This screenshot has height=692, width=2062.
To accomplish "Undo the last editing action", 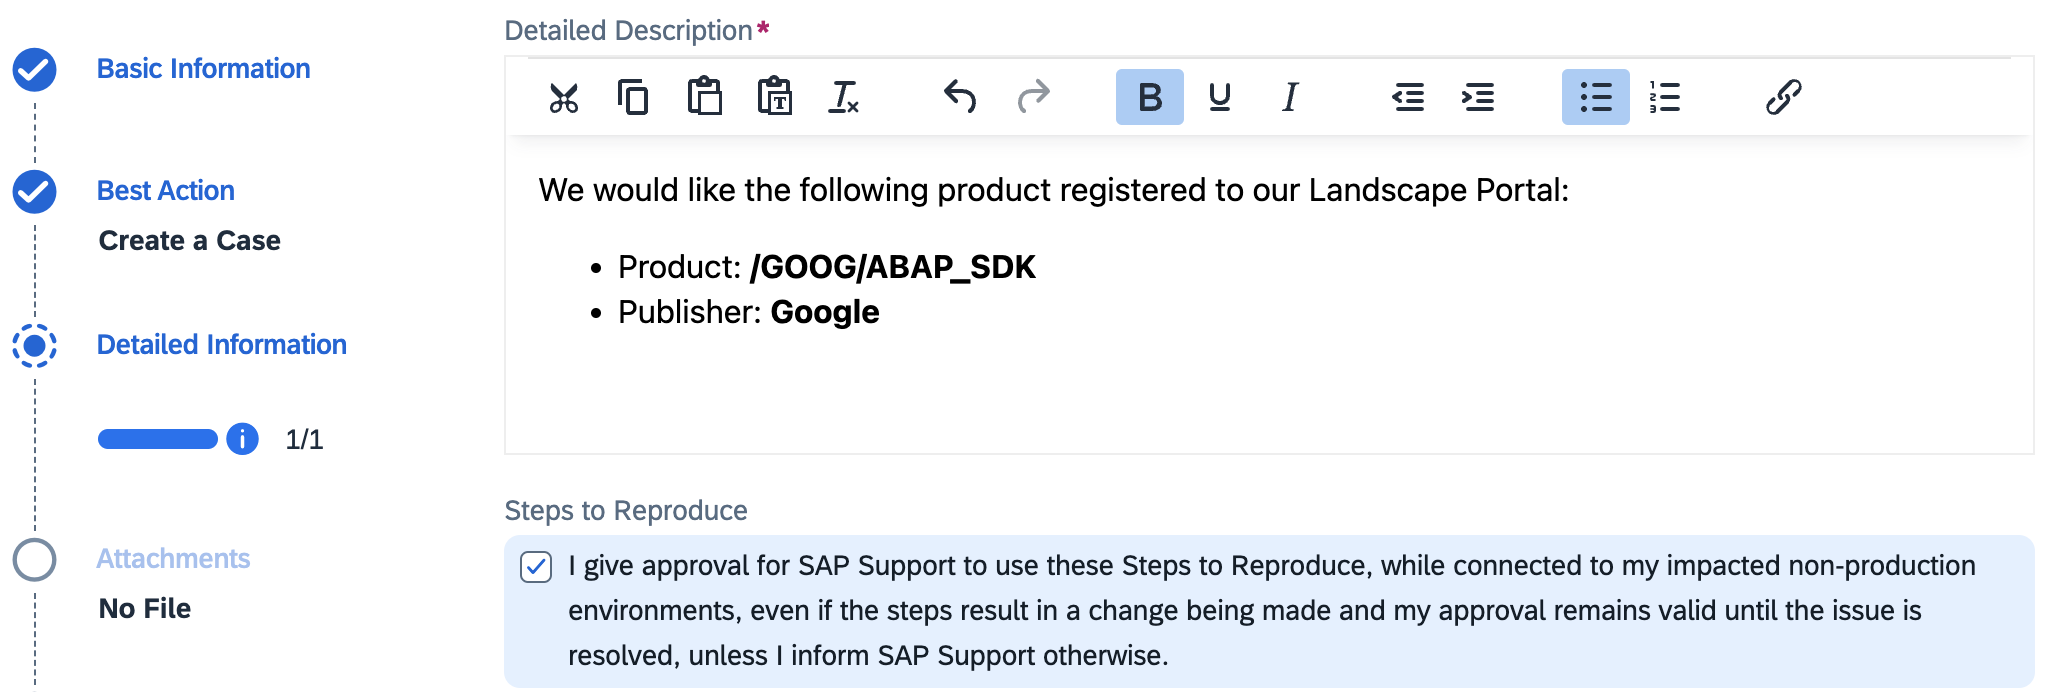I will (959, 97).
